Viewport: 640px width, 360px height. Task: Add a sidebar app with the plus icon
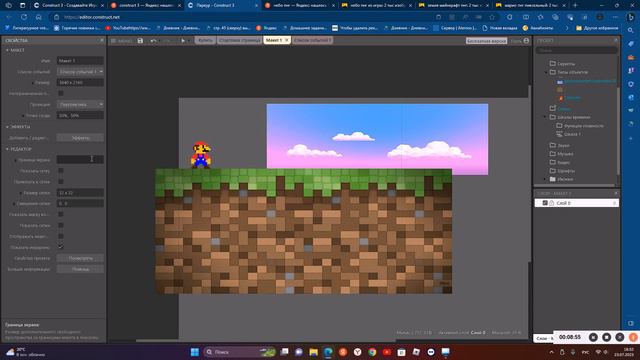click(x=631, y=139)
